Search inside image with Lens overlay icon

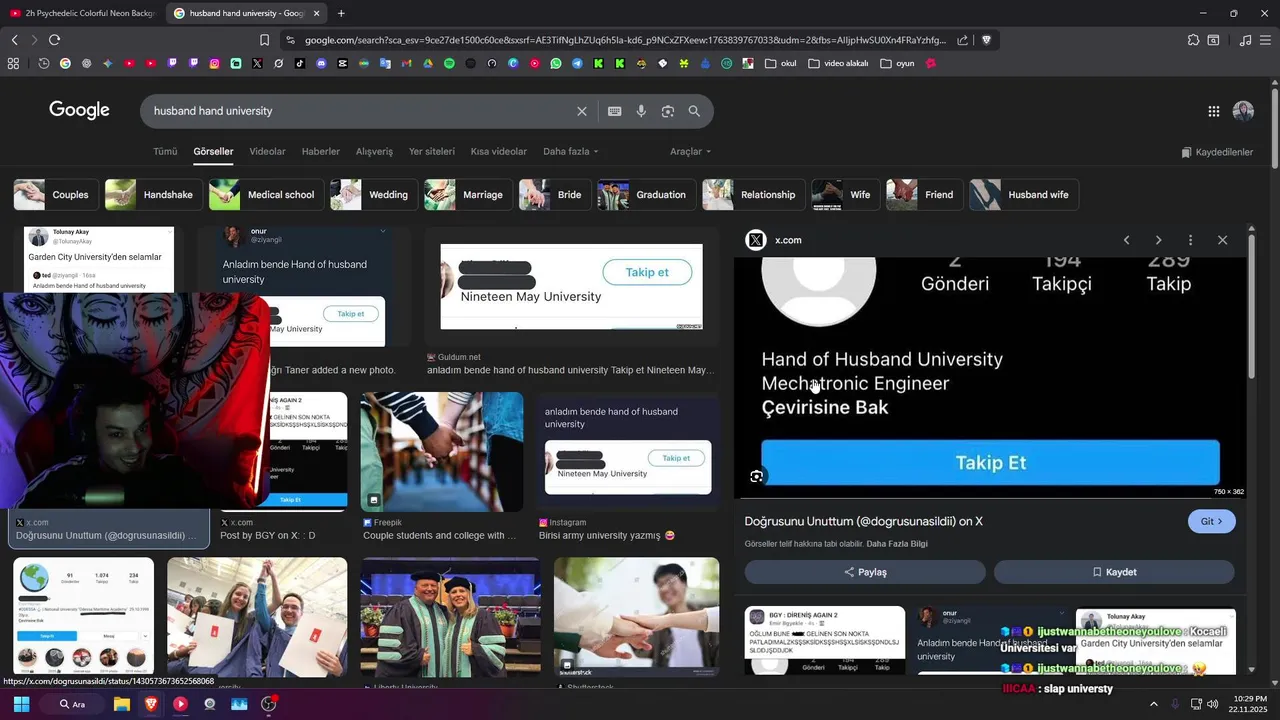click(756, 476)
